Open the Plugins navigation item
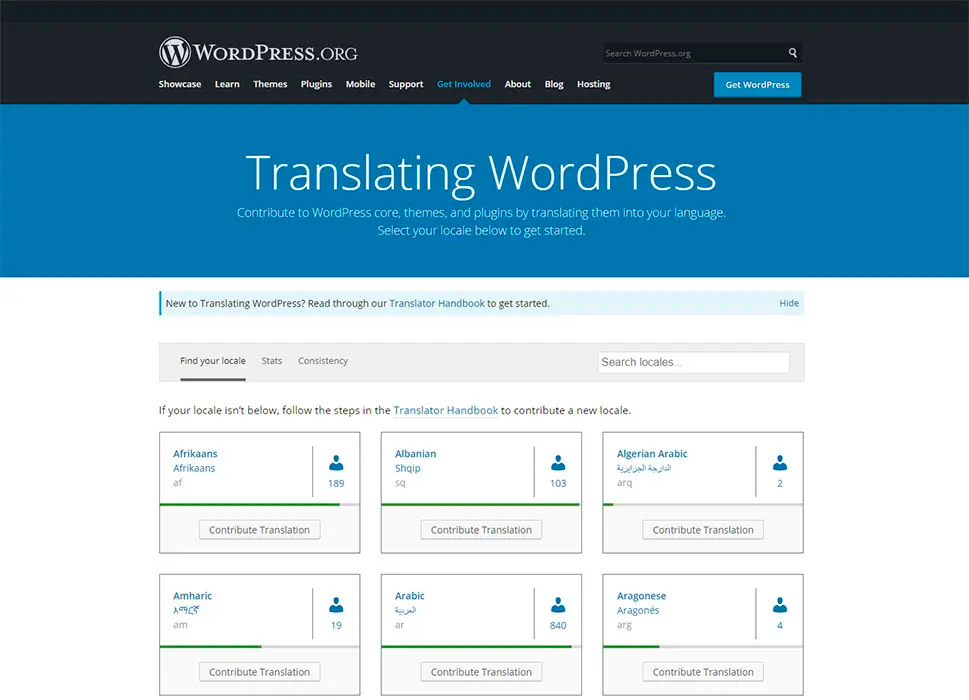 (x=316, y=84)
